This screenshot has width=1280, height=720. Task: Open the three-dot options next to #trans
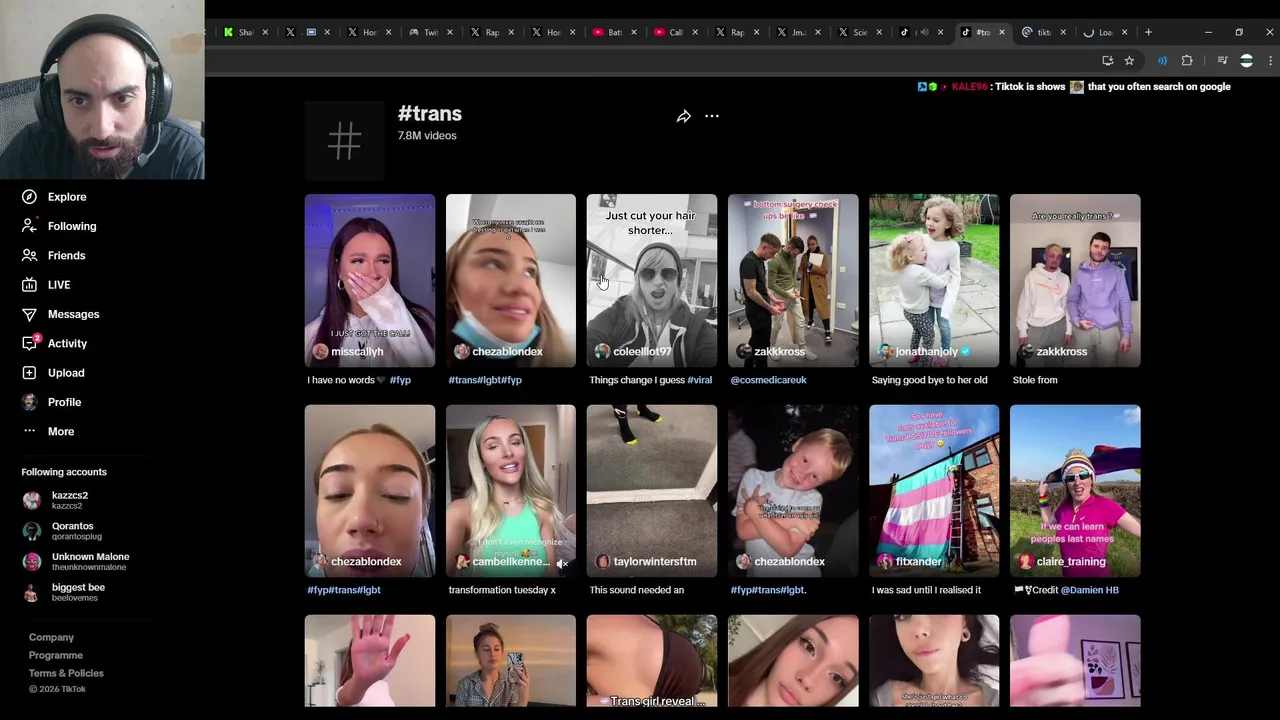[712, 116]
